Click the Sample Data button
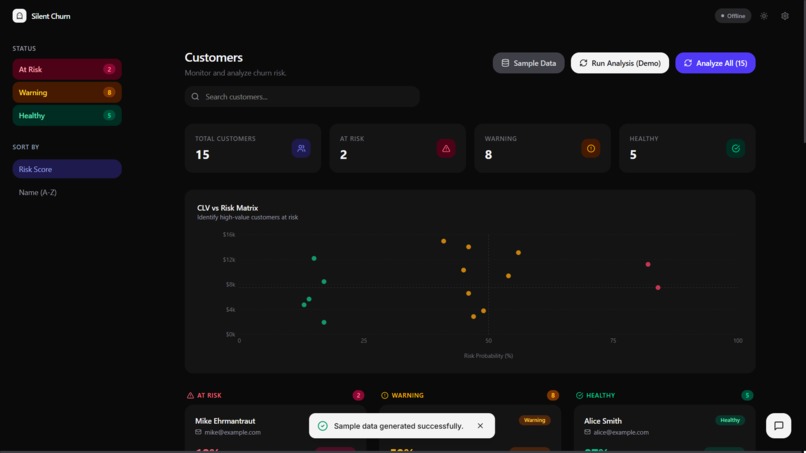 528,63
